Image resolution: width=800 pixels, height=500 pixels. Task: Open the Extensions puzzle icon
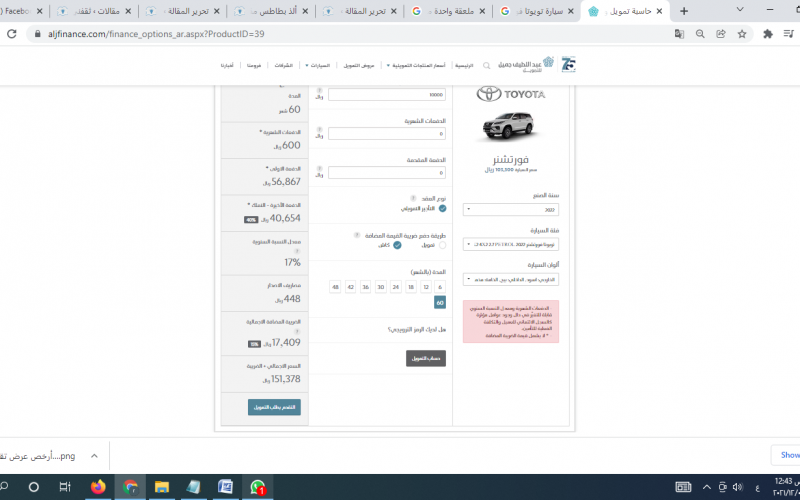(768, 34)
